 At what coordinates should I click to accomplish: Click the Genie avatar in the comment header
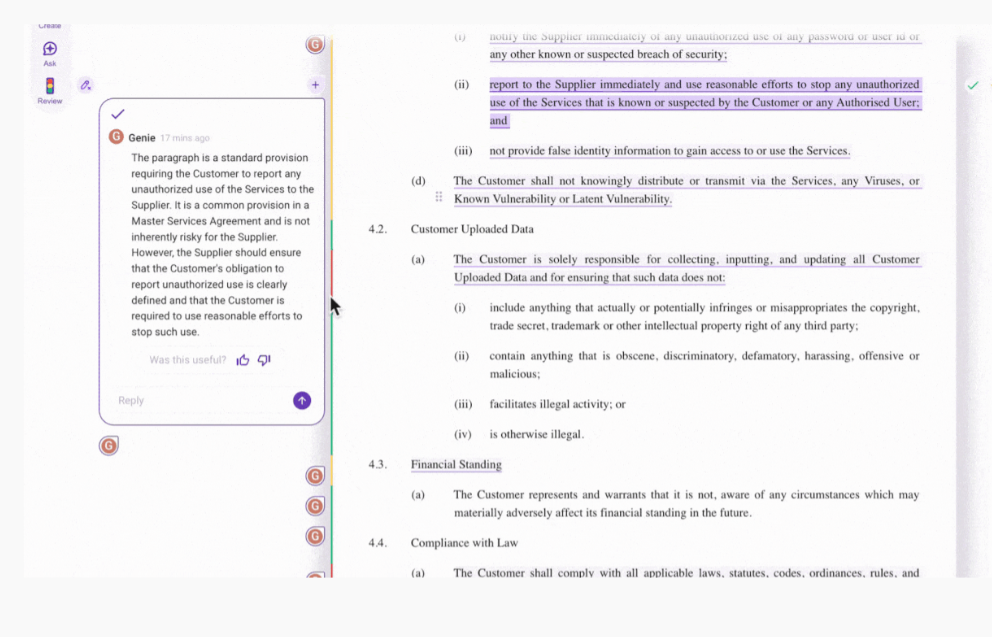pos(116,137)
